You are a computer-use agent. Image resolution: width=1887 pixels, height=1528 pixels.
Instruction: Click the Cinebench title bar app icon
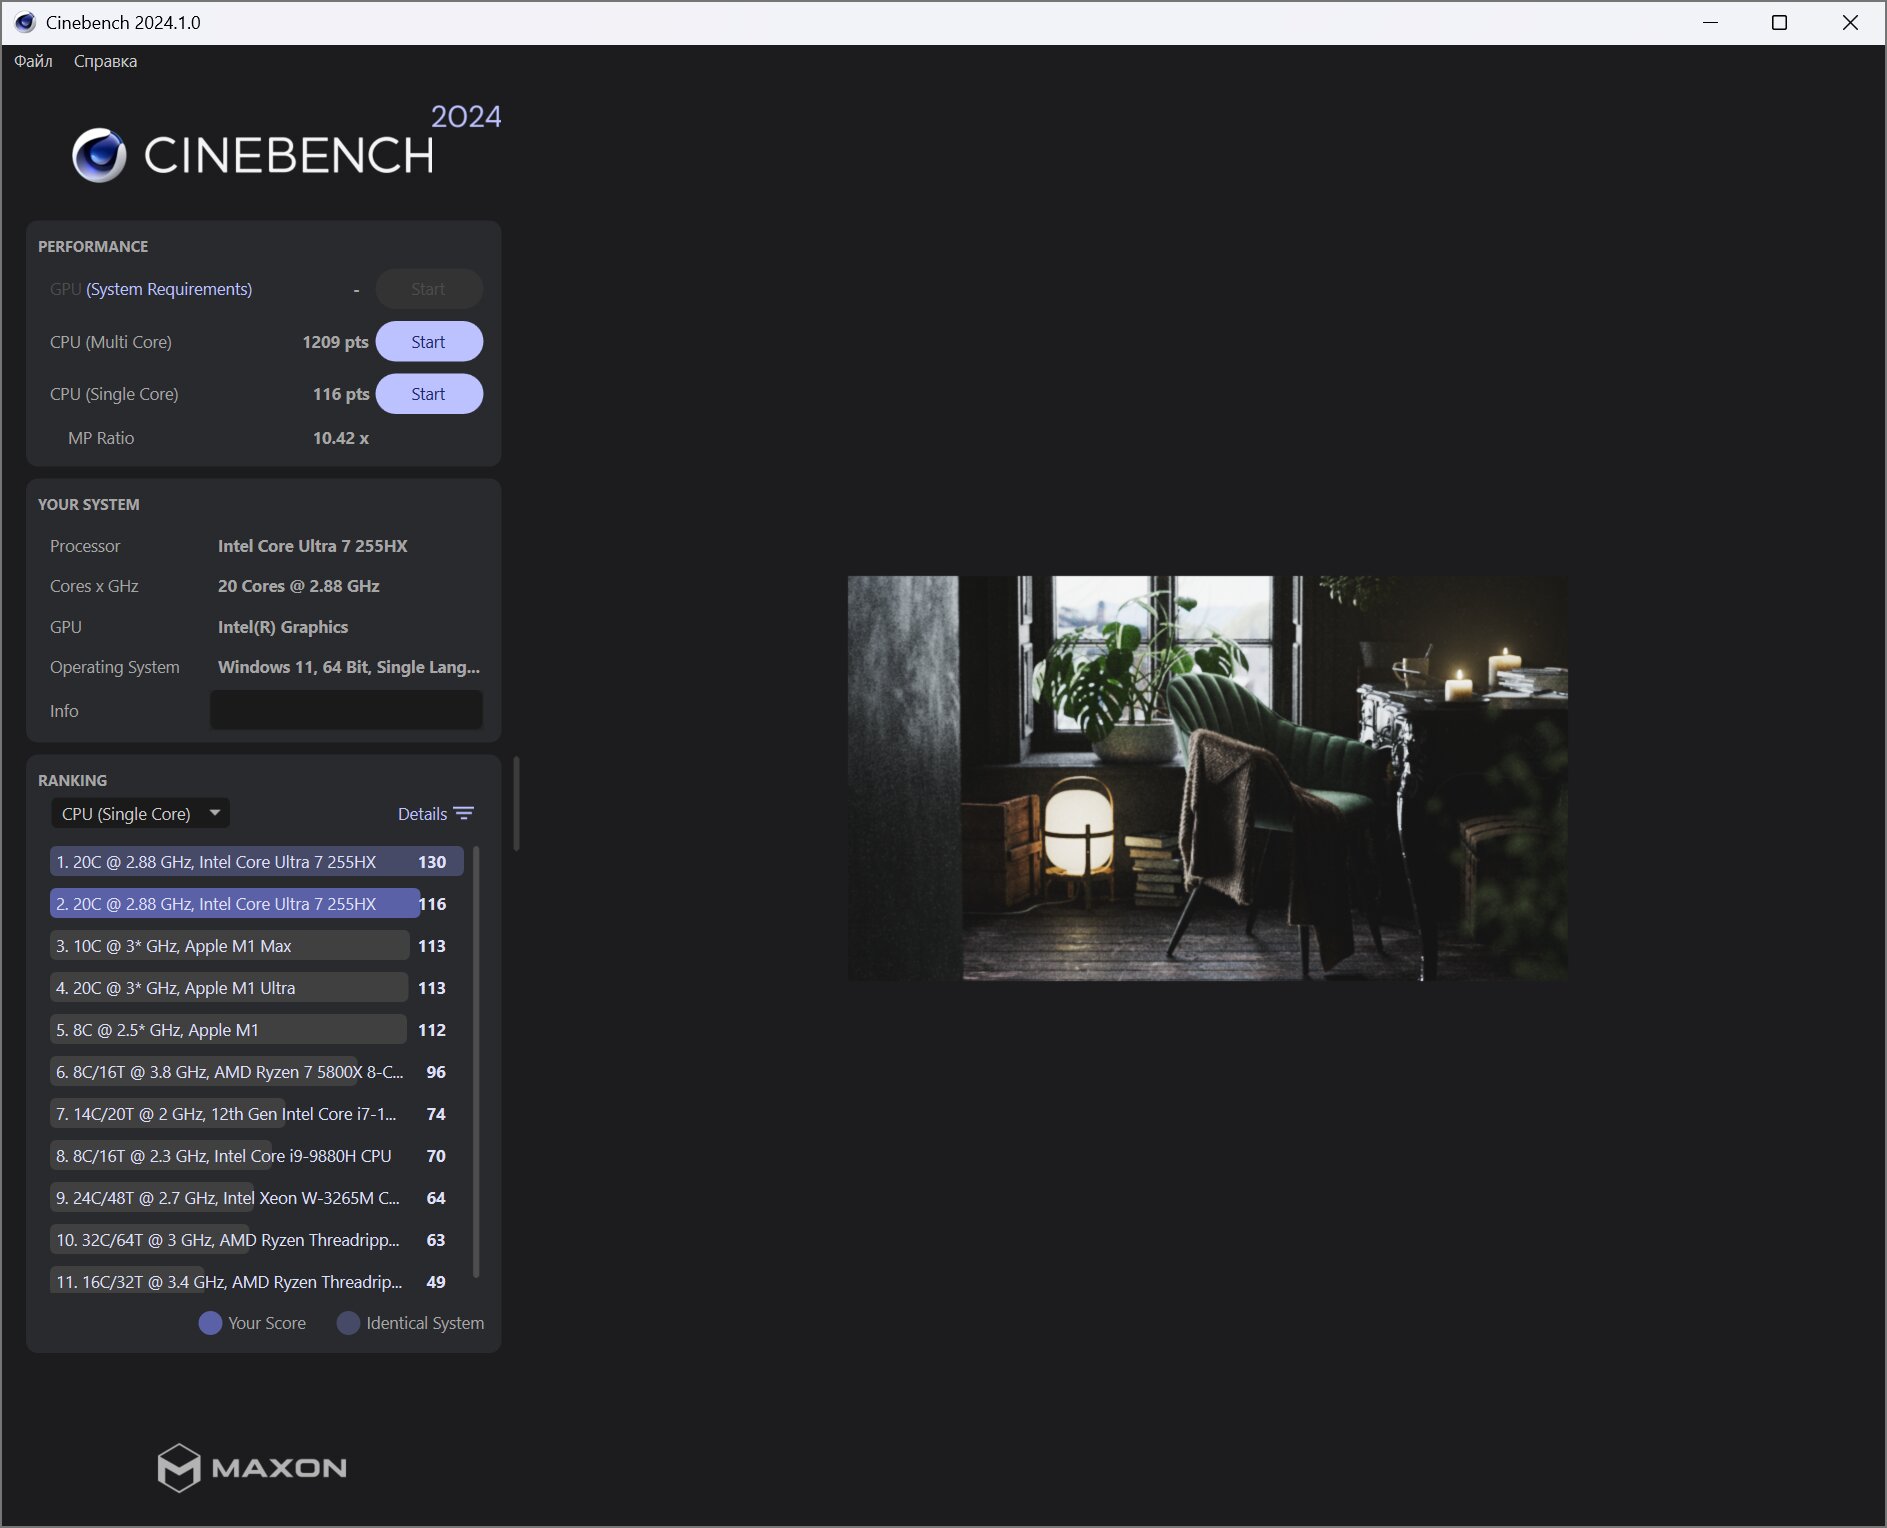click(25, 22)
